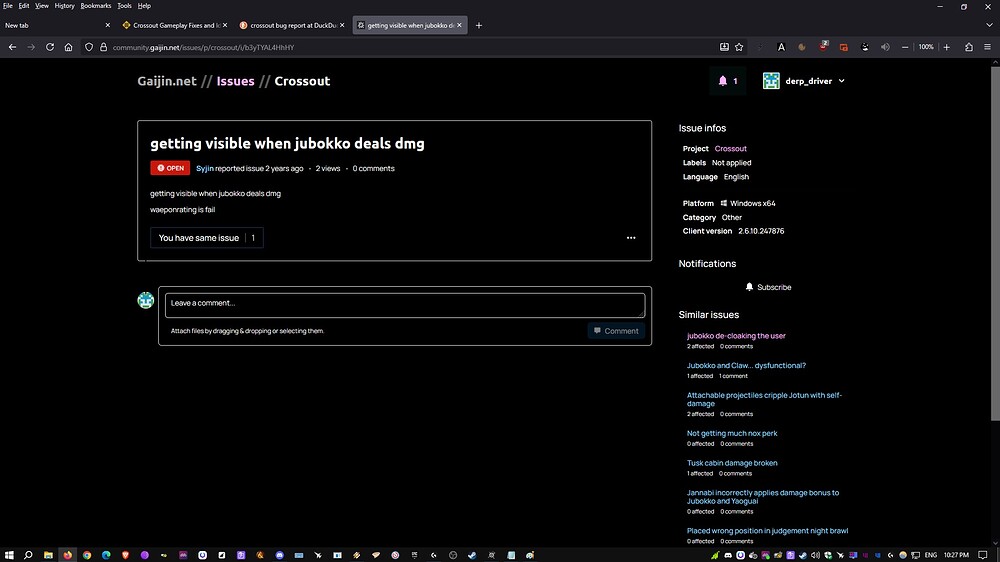Screen dimensions: 1000x562
Task: Open Firefox's hamburger application menu
Action: [x=989, y=47]
